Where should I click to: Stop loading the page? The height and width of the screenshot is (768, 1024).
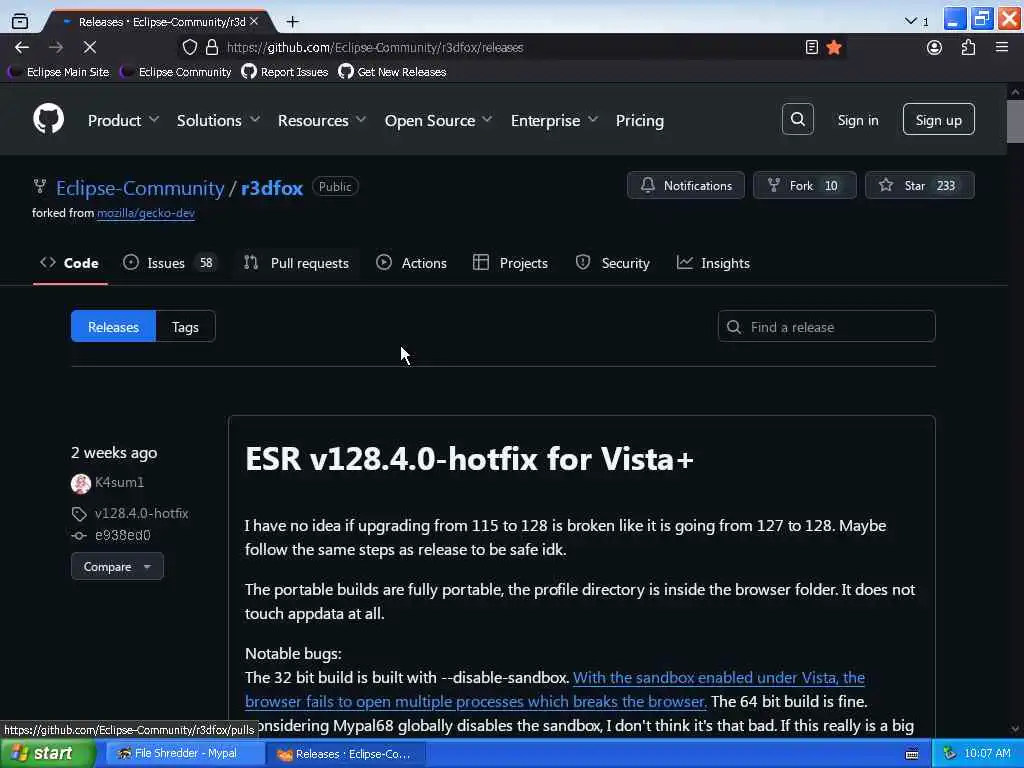point(90,47)
